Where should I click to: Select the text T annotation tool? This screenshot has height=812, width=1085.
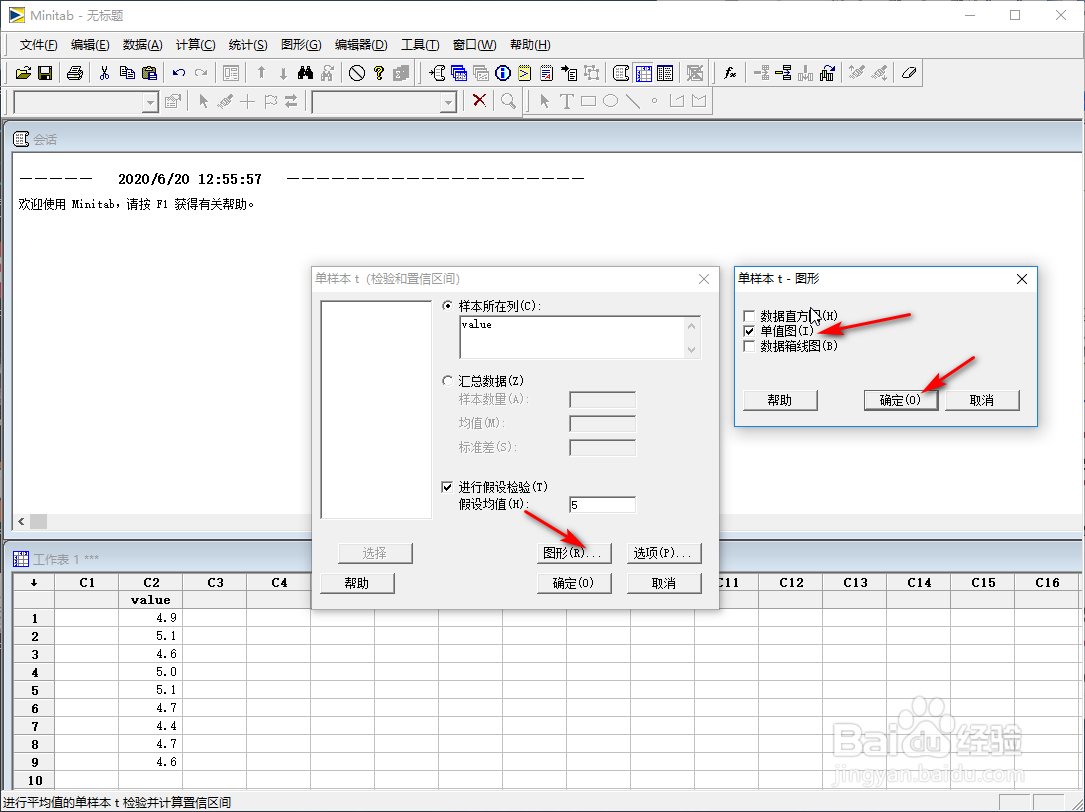pos(567,101)
